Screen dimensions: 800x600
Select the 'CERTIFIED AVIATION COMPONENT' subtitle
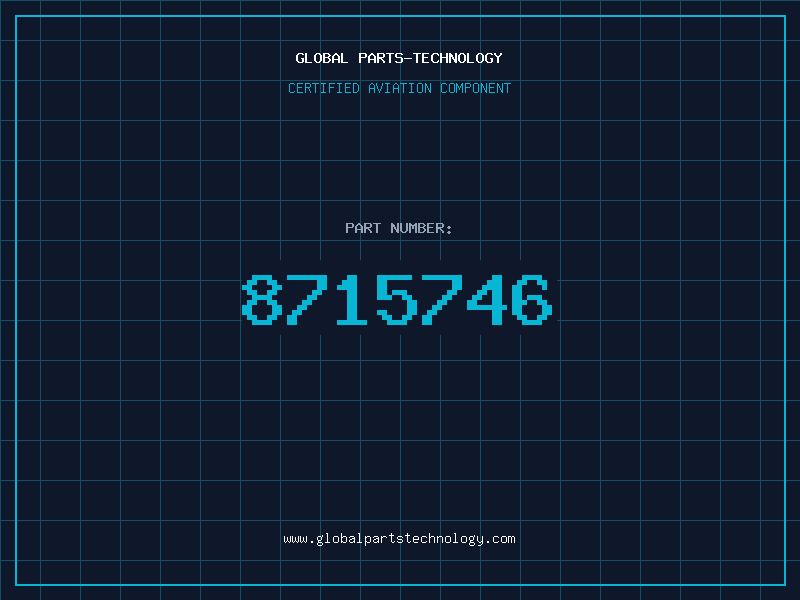tap(399, 88)
